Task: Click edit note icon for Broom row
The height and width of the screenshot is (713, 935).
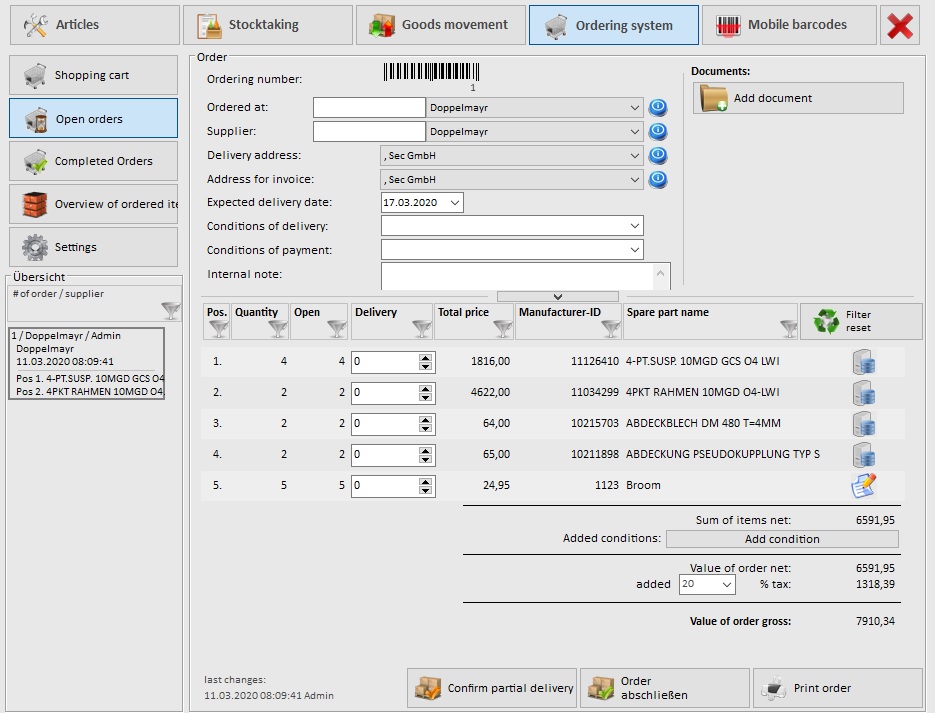Action: point(863,486)
